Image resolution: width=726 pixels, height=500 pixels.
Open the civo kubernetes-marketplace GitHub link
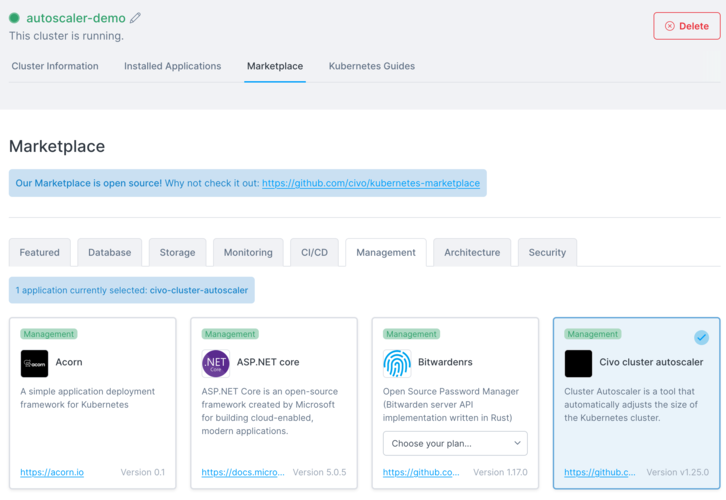[370, 184]
